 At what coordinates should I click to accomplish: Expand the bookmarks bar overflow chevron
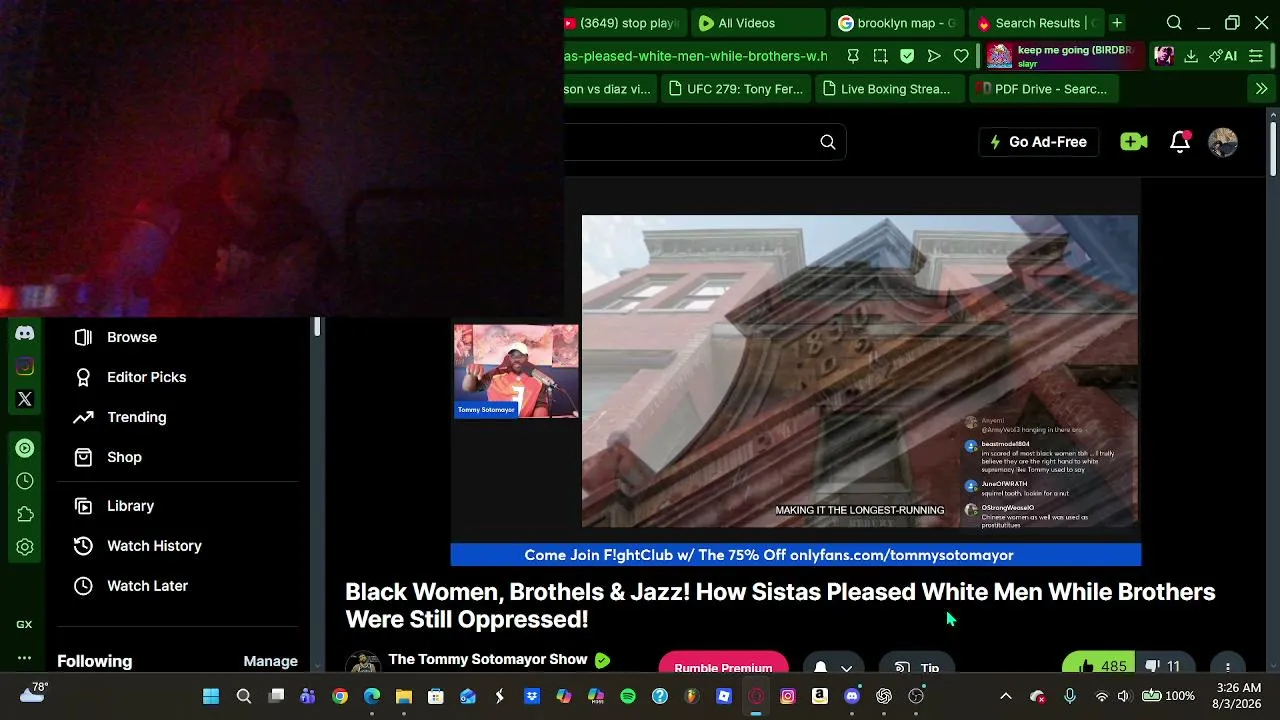click(1261, 89)
